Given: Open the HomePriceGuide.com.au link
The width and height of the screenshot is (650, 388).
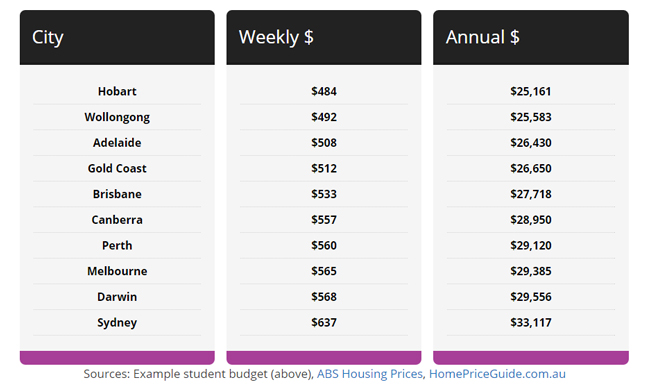Looking at the screenshot, I should [497, 374].
